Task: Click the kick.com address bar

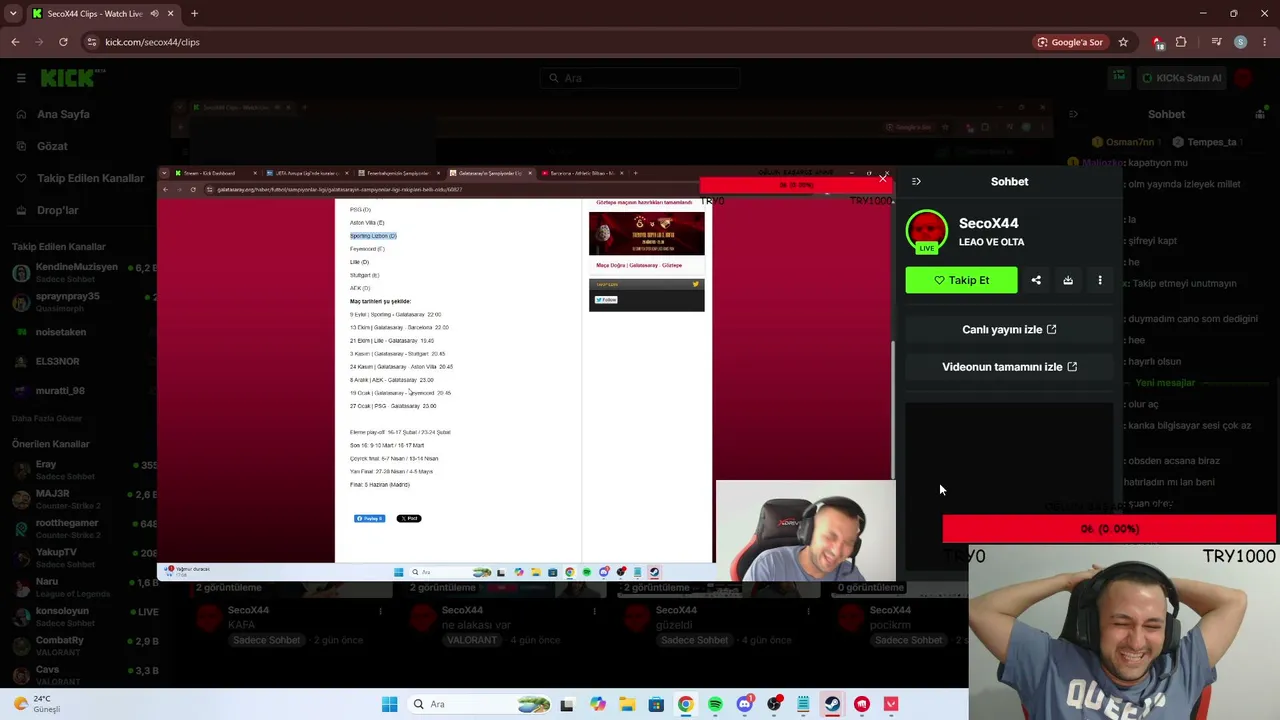Action: tap(560, 42)
